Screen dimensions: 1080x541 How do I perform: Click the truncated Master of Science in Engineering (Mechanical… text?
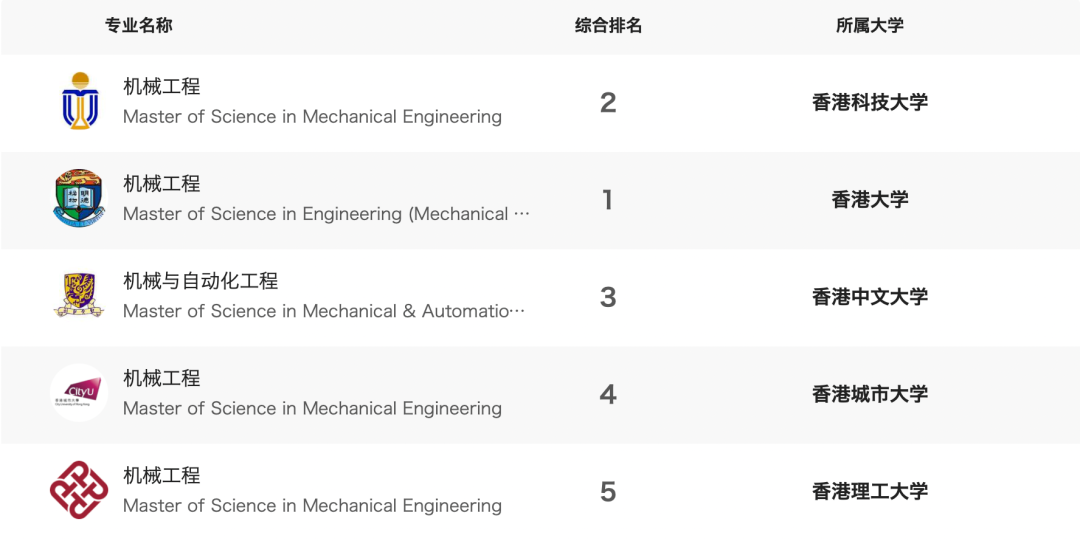point(326,214)
